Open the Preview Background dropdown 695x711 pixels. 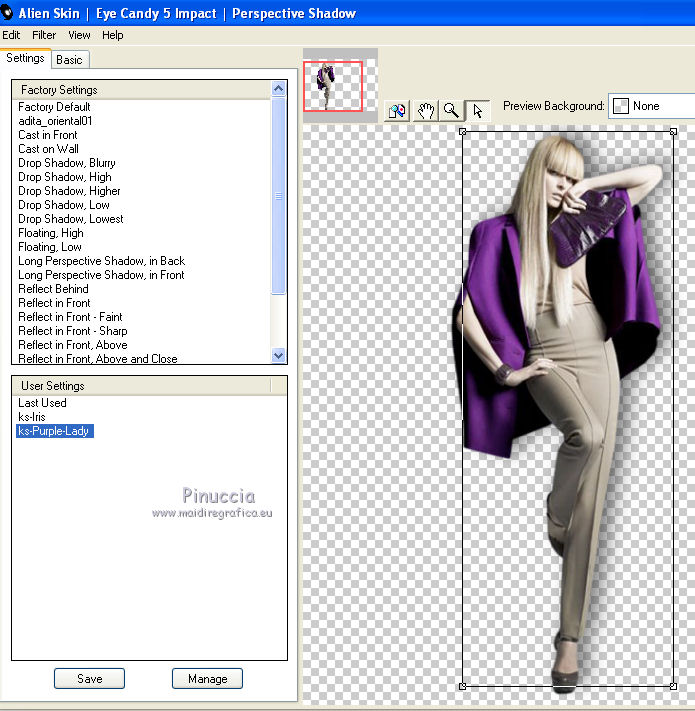[x=651, y=106]
